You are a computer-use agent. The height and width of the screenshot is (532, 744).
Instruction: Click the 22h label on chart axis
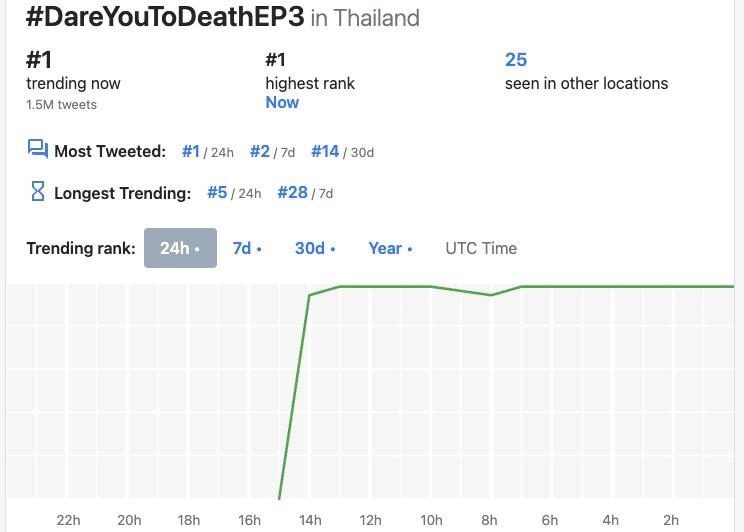[68, 520]
